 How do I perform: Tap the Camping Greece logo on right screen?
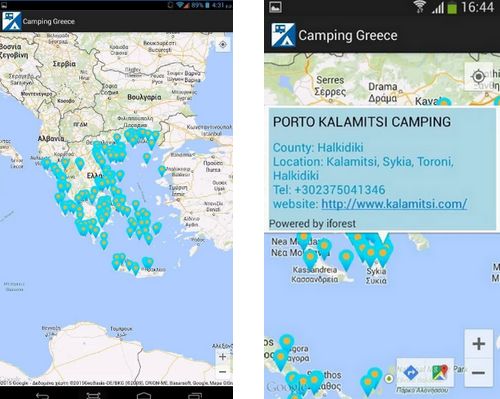(283, 35)
